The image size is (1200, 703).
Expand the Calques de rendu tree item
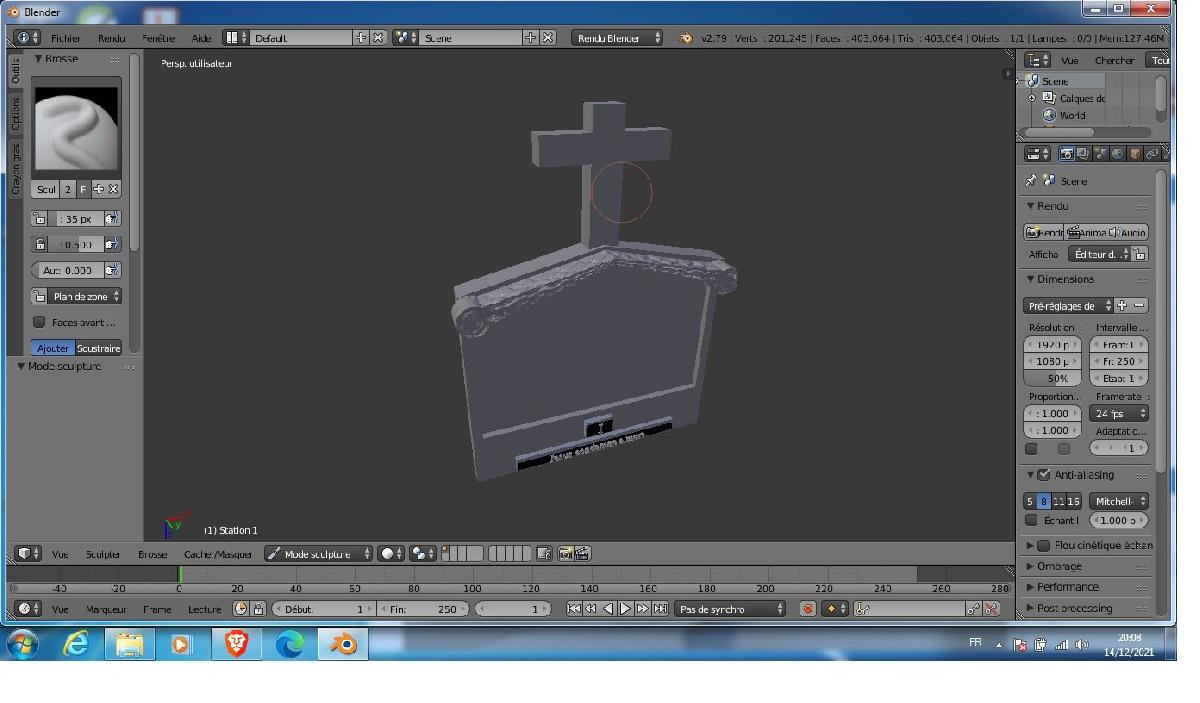pos(1032,98)
